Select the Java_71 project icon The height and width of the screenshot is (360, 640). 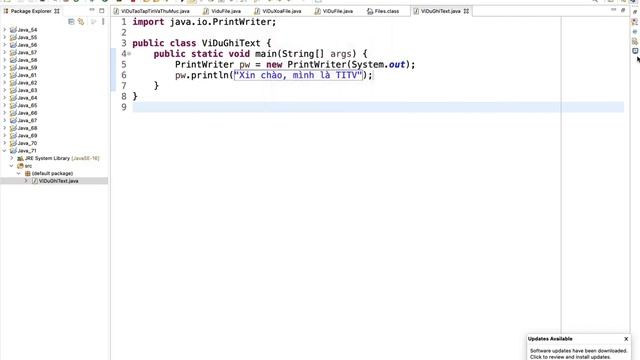pos(13,151)
